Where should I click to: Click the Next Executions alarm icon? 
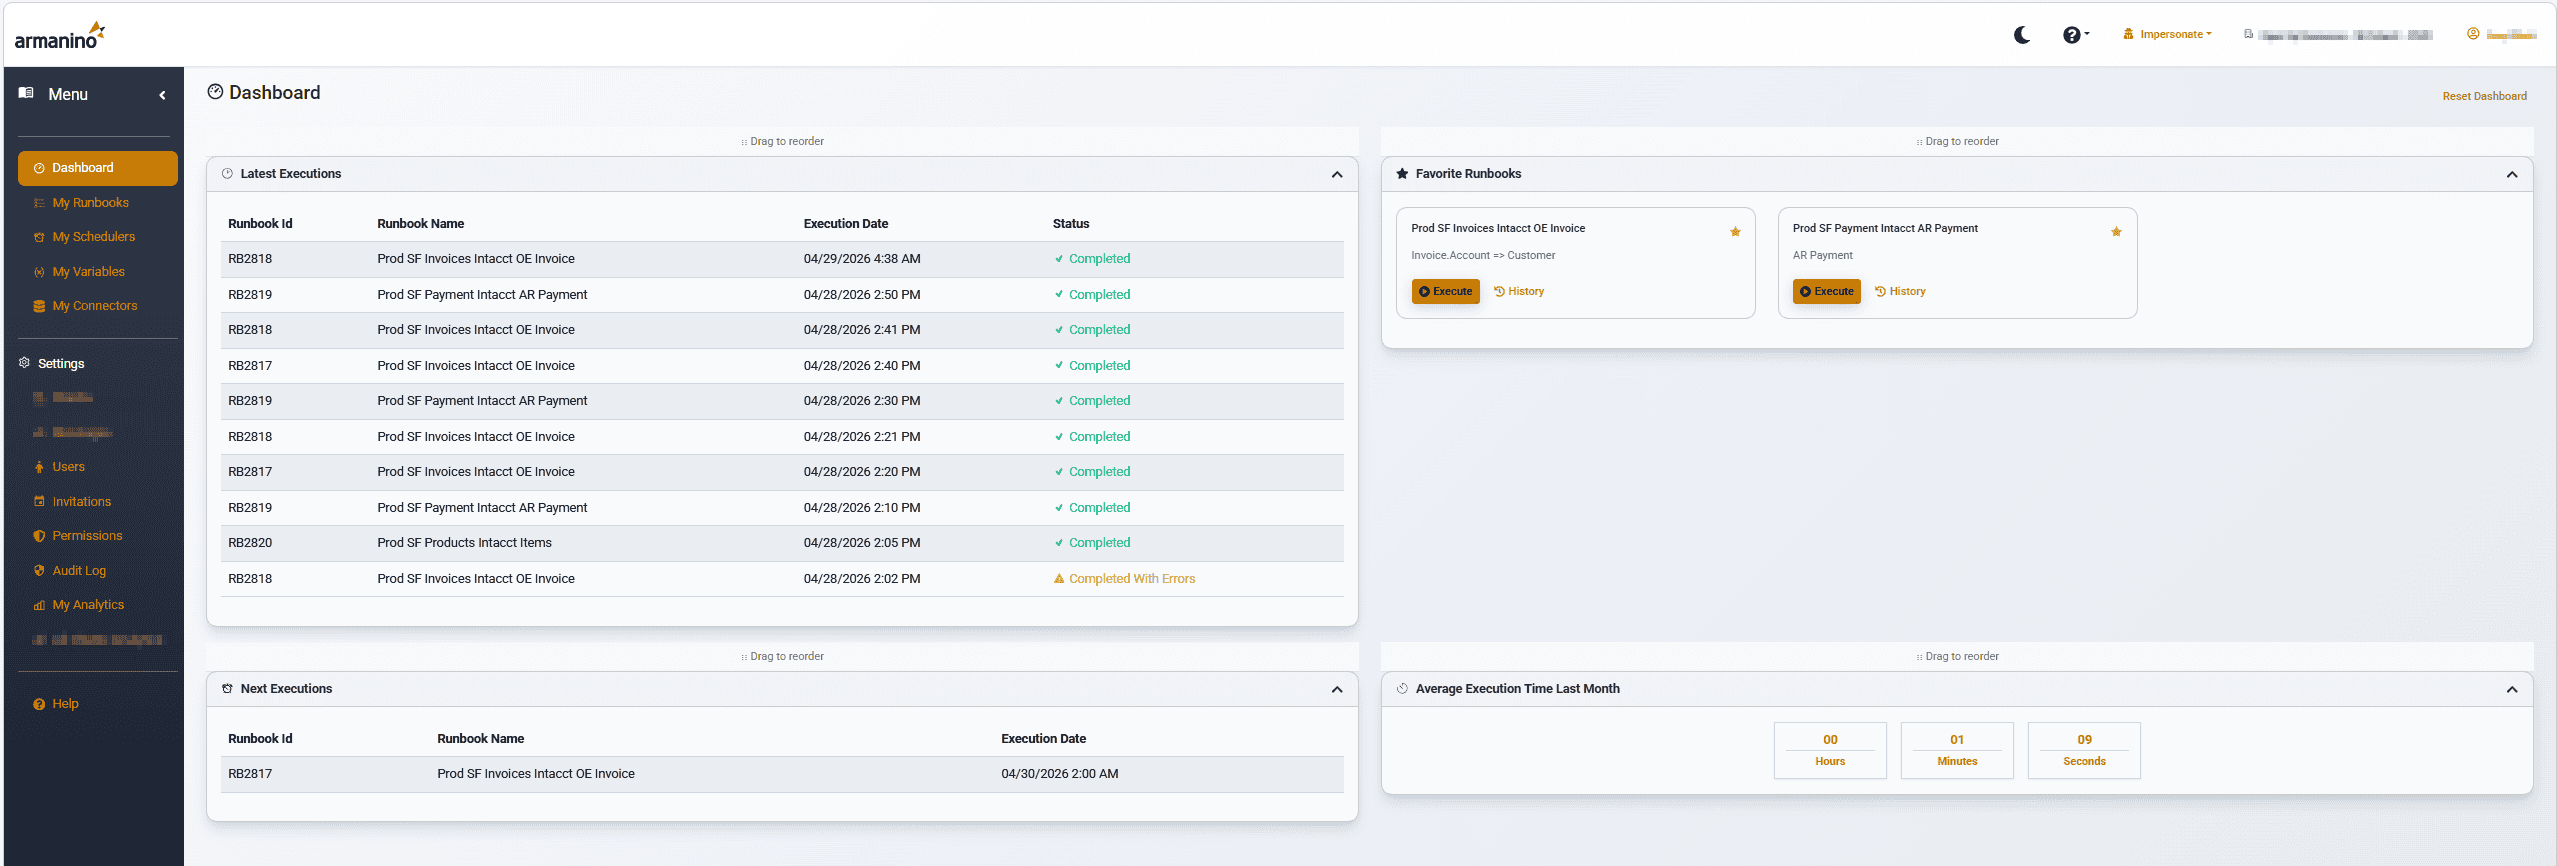(227, 689)
